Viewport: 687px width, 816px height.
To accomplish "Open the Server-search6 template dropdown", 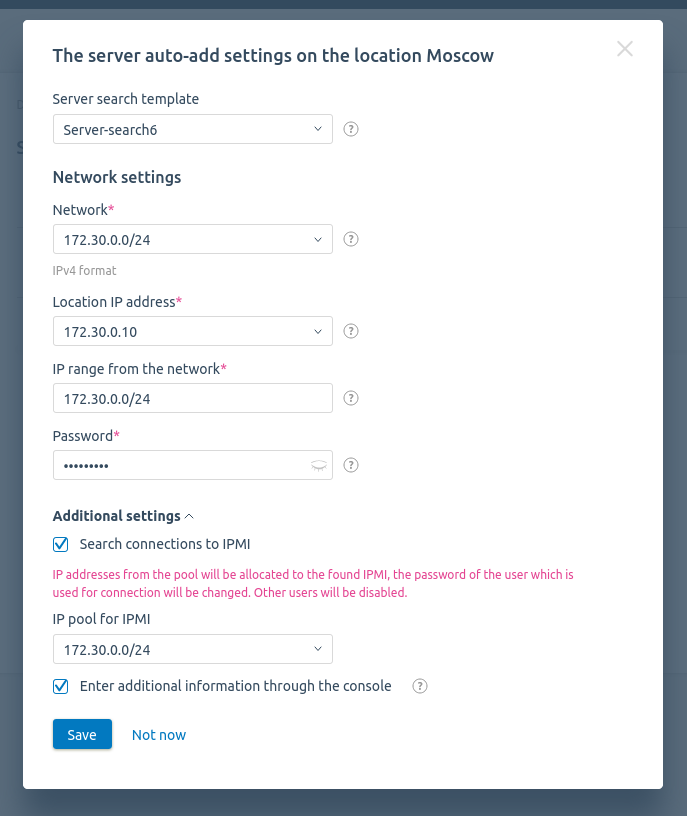I will coord(193,129).
